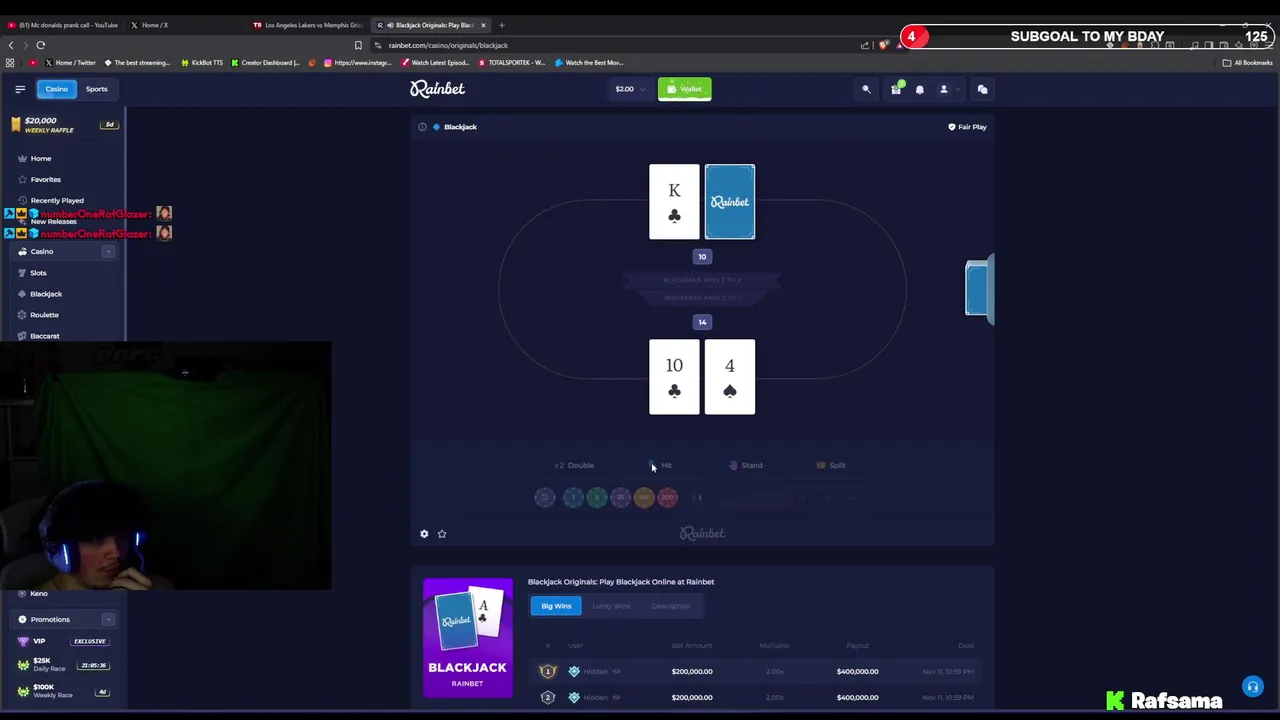This screenshot has width=1280, height=720.
Task: Open the hamburger sidebar menu
Action: click(x=20, y=89)
